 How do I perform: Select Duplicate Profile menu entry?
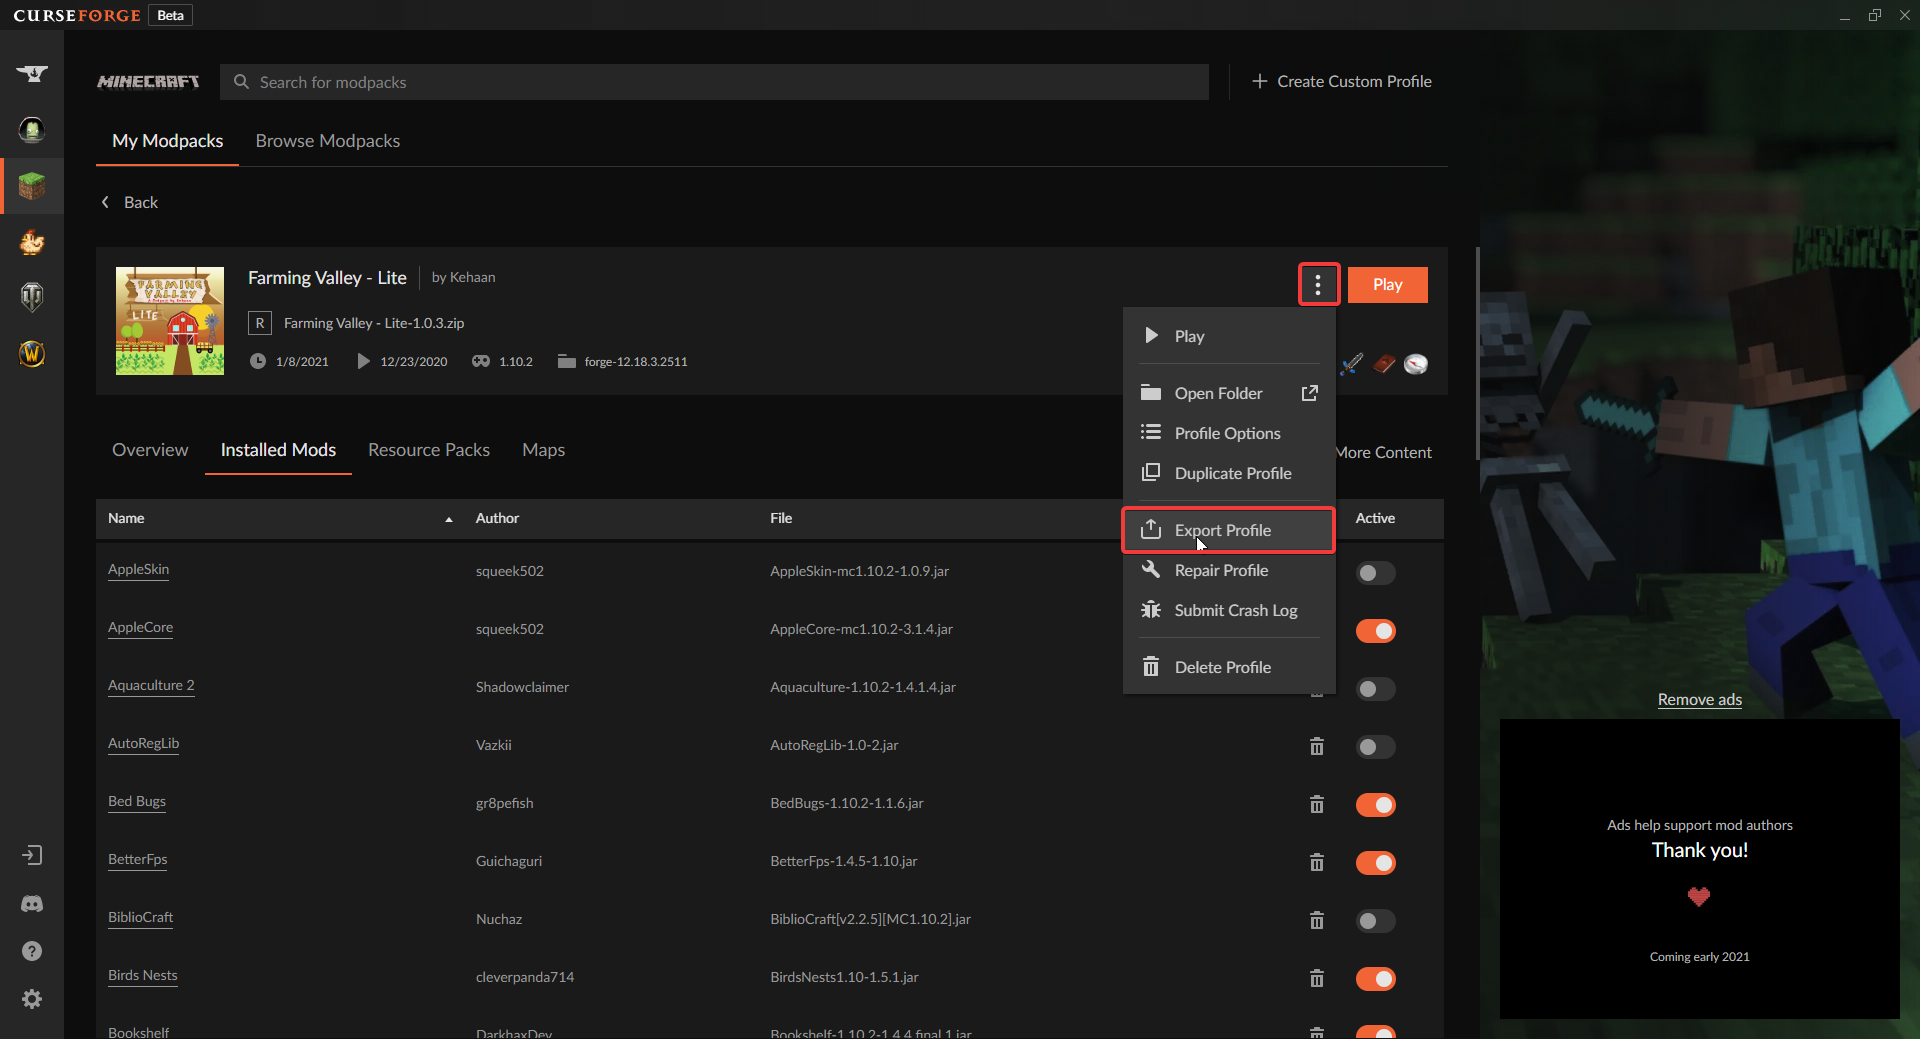click(x=1229, y=473)
